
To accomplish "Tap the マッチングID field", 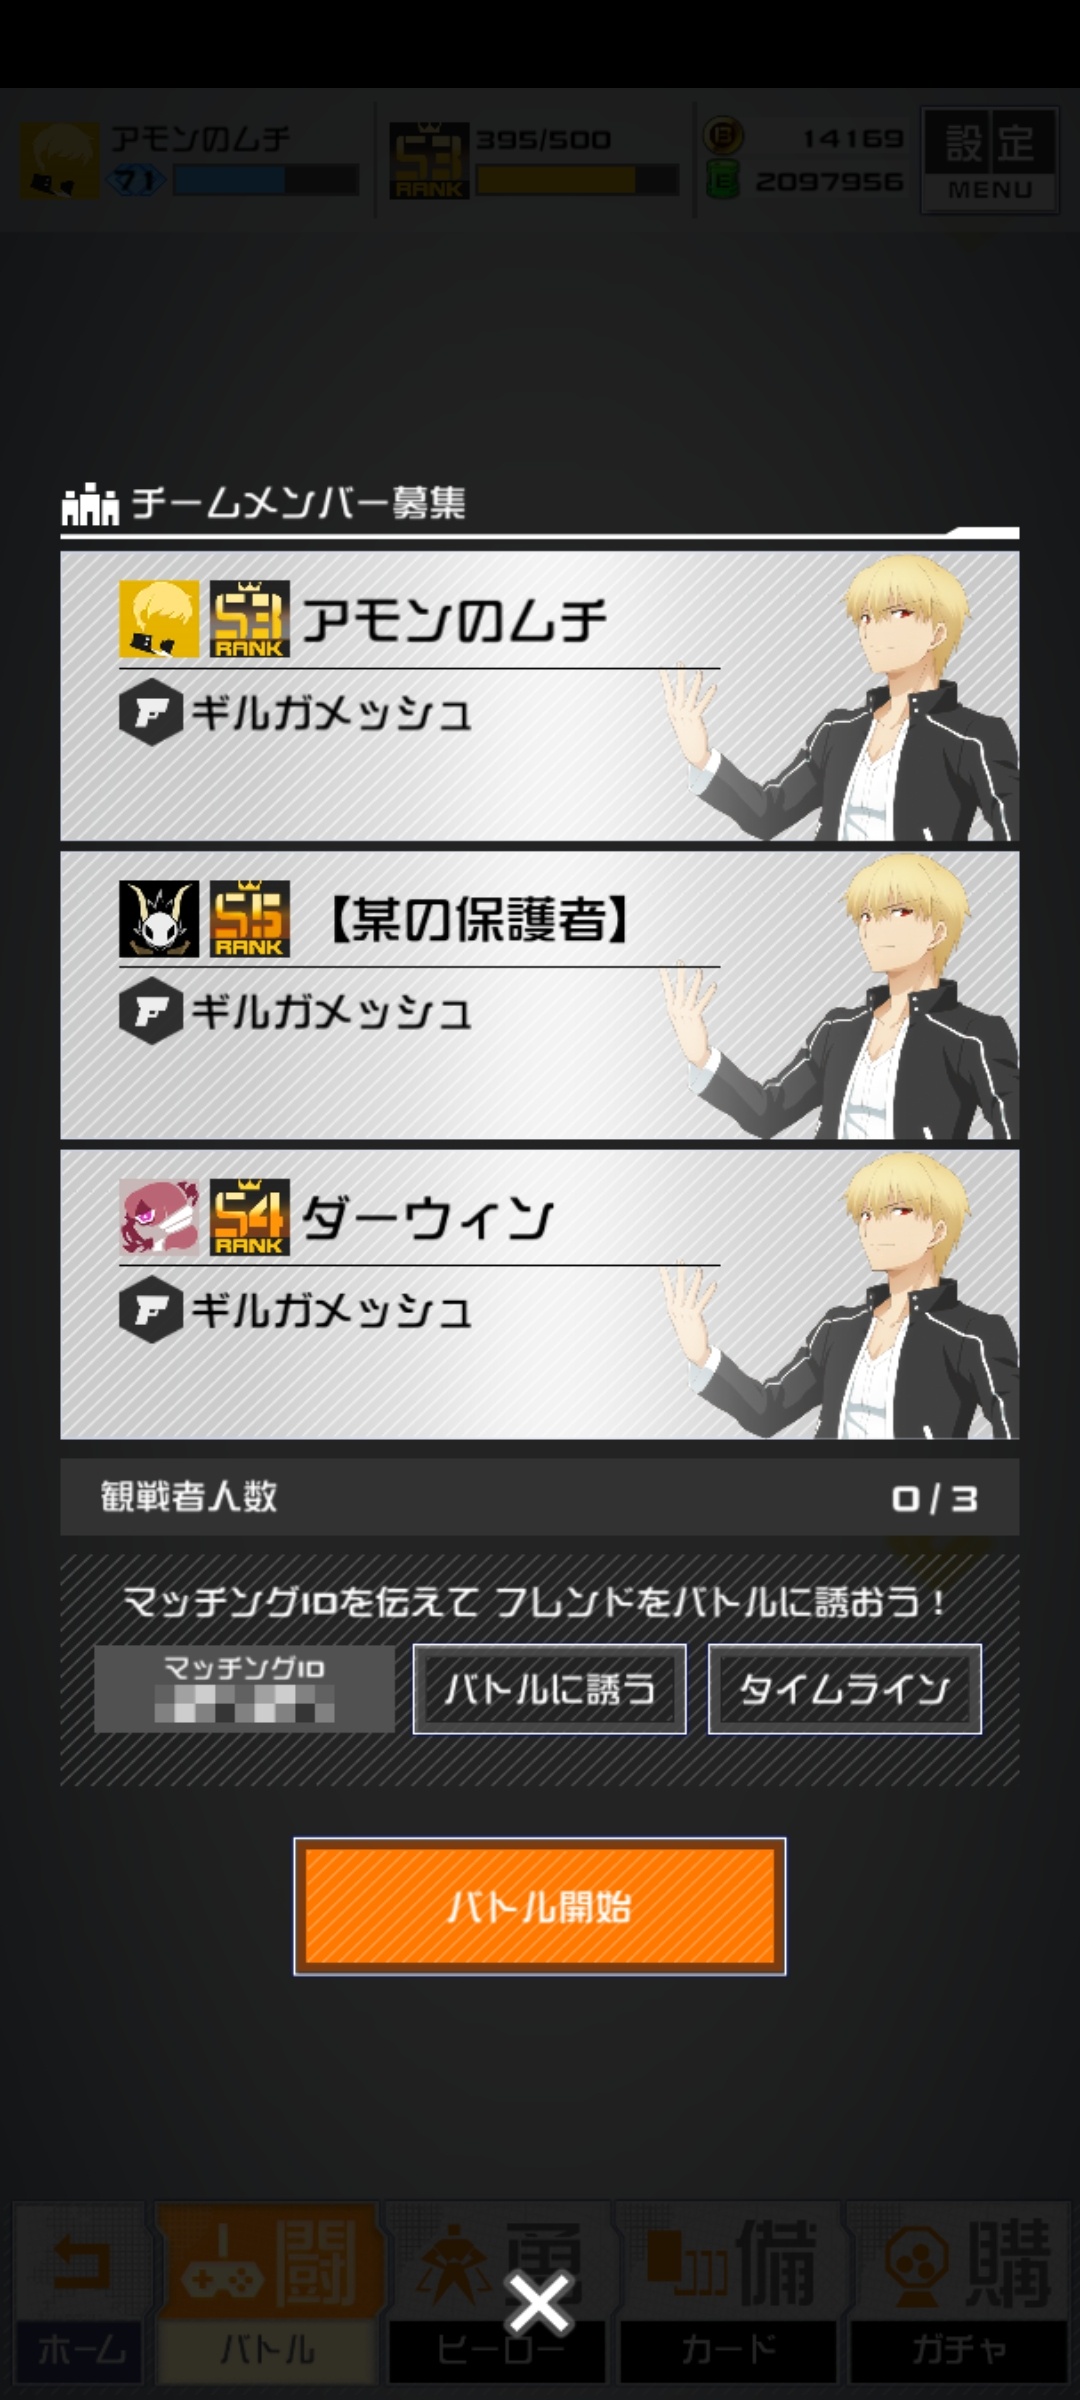I will 245,1689.
